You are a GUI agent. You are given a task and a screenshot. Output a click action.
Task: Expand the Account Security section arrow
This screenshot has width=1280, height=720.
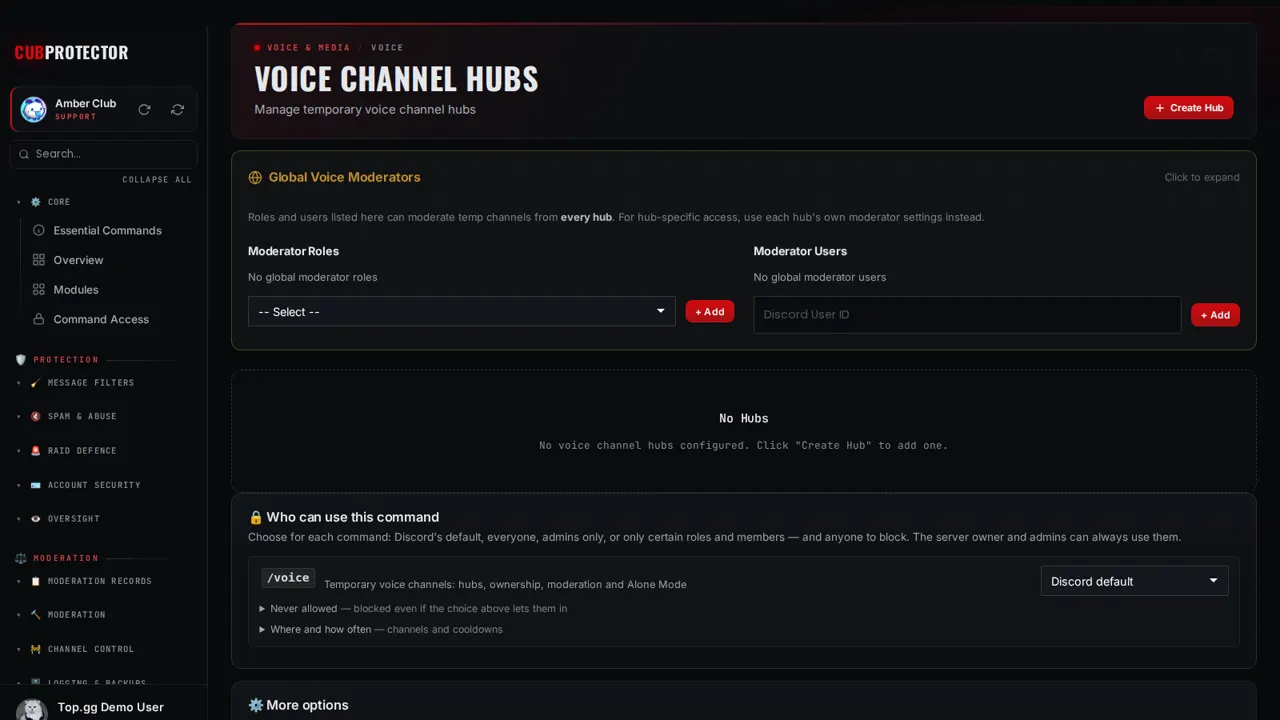point(19,485)
